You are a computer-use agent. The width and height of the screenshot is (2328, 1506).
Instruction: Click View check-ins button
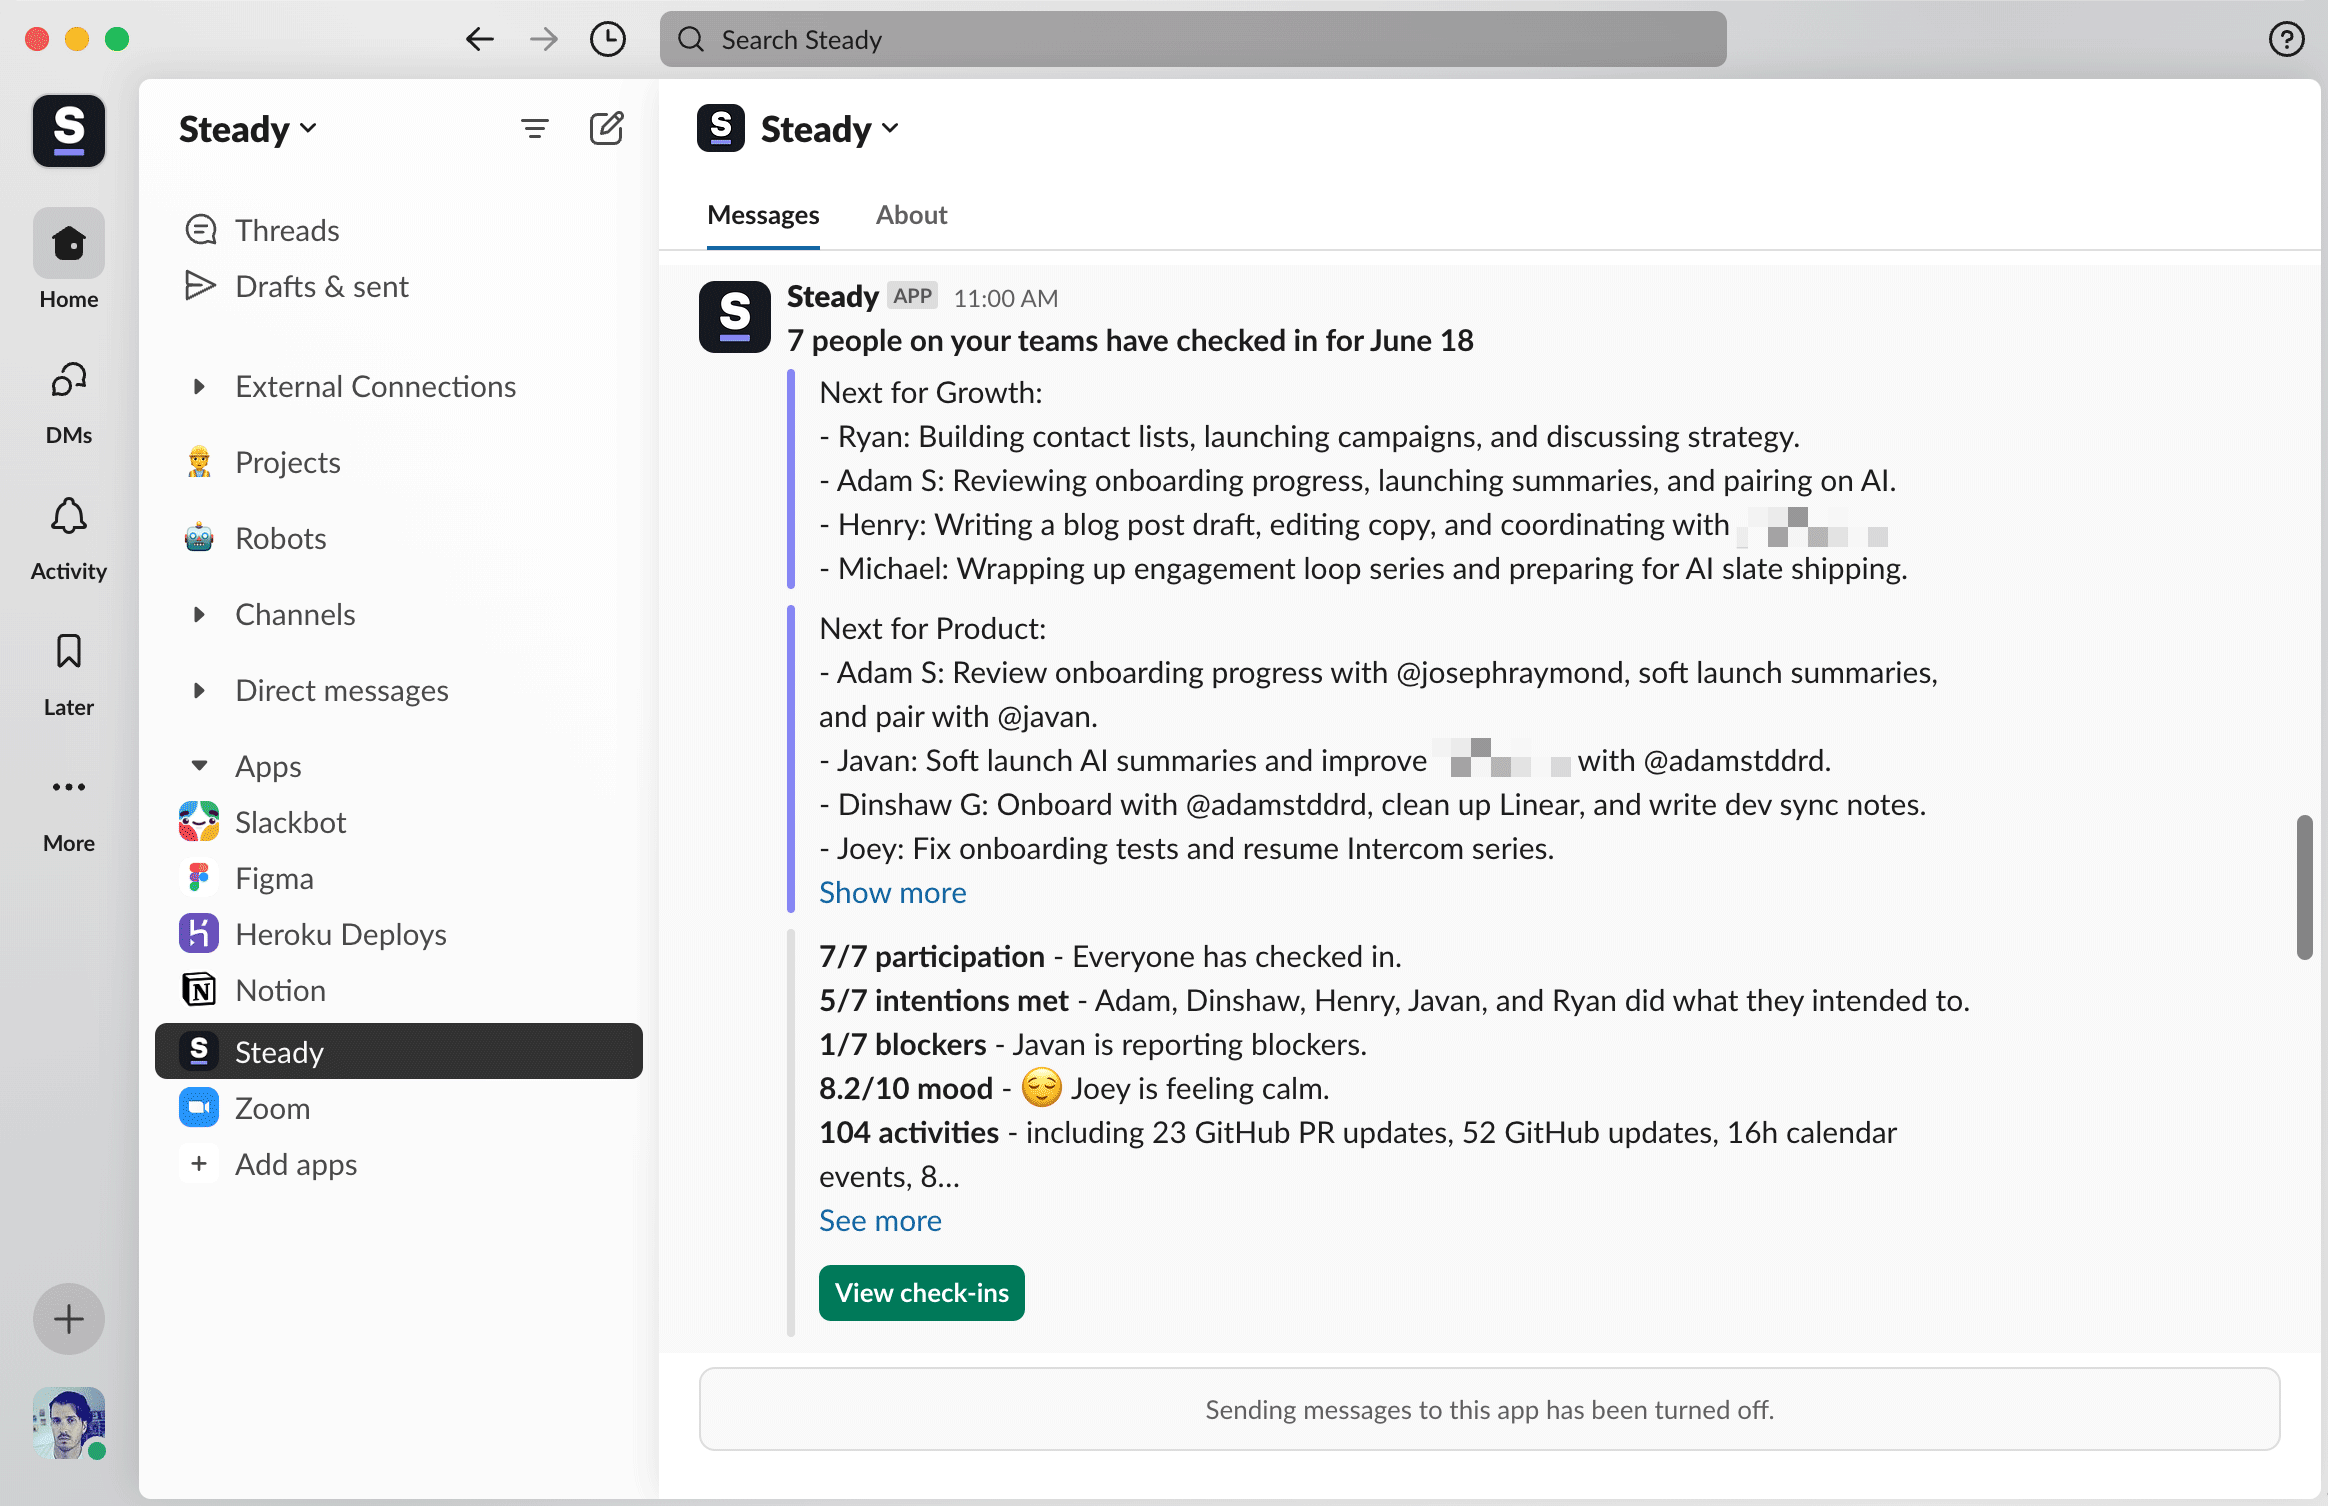click(921, 1293)
